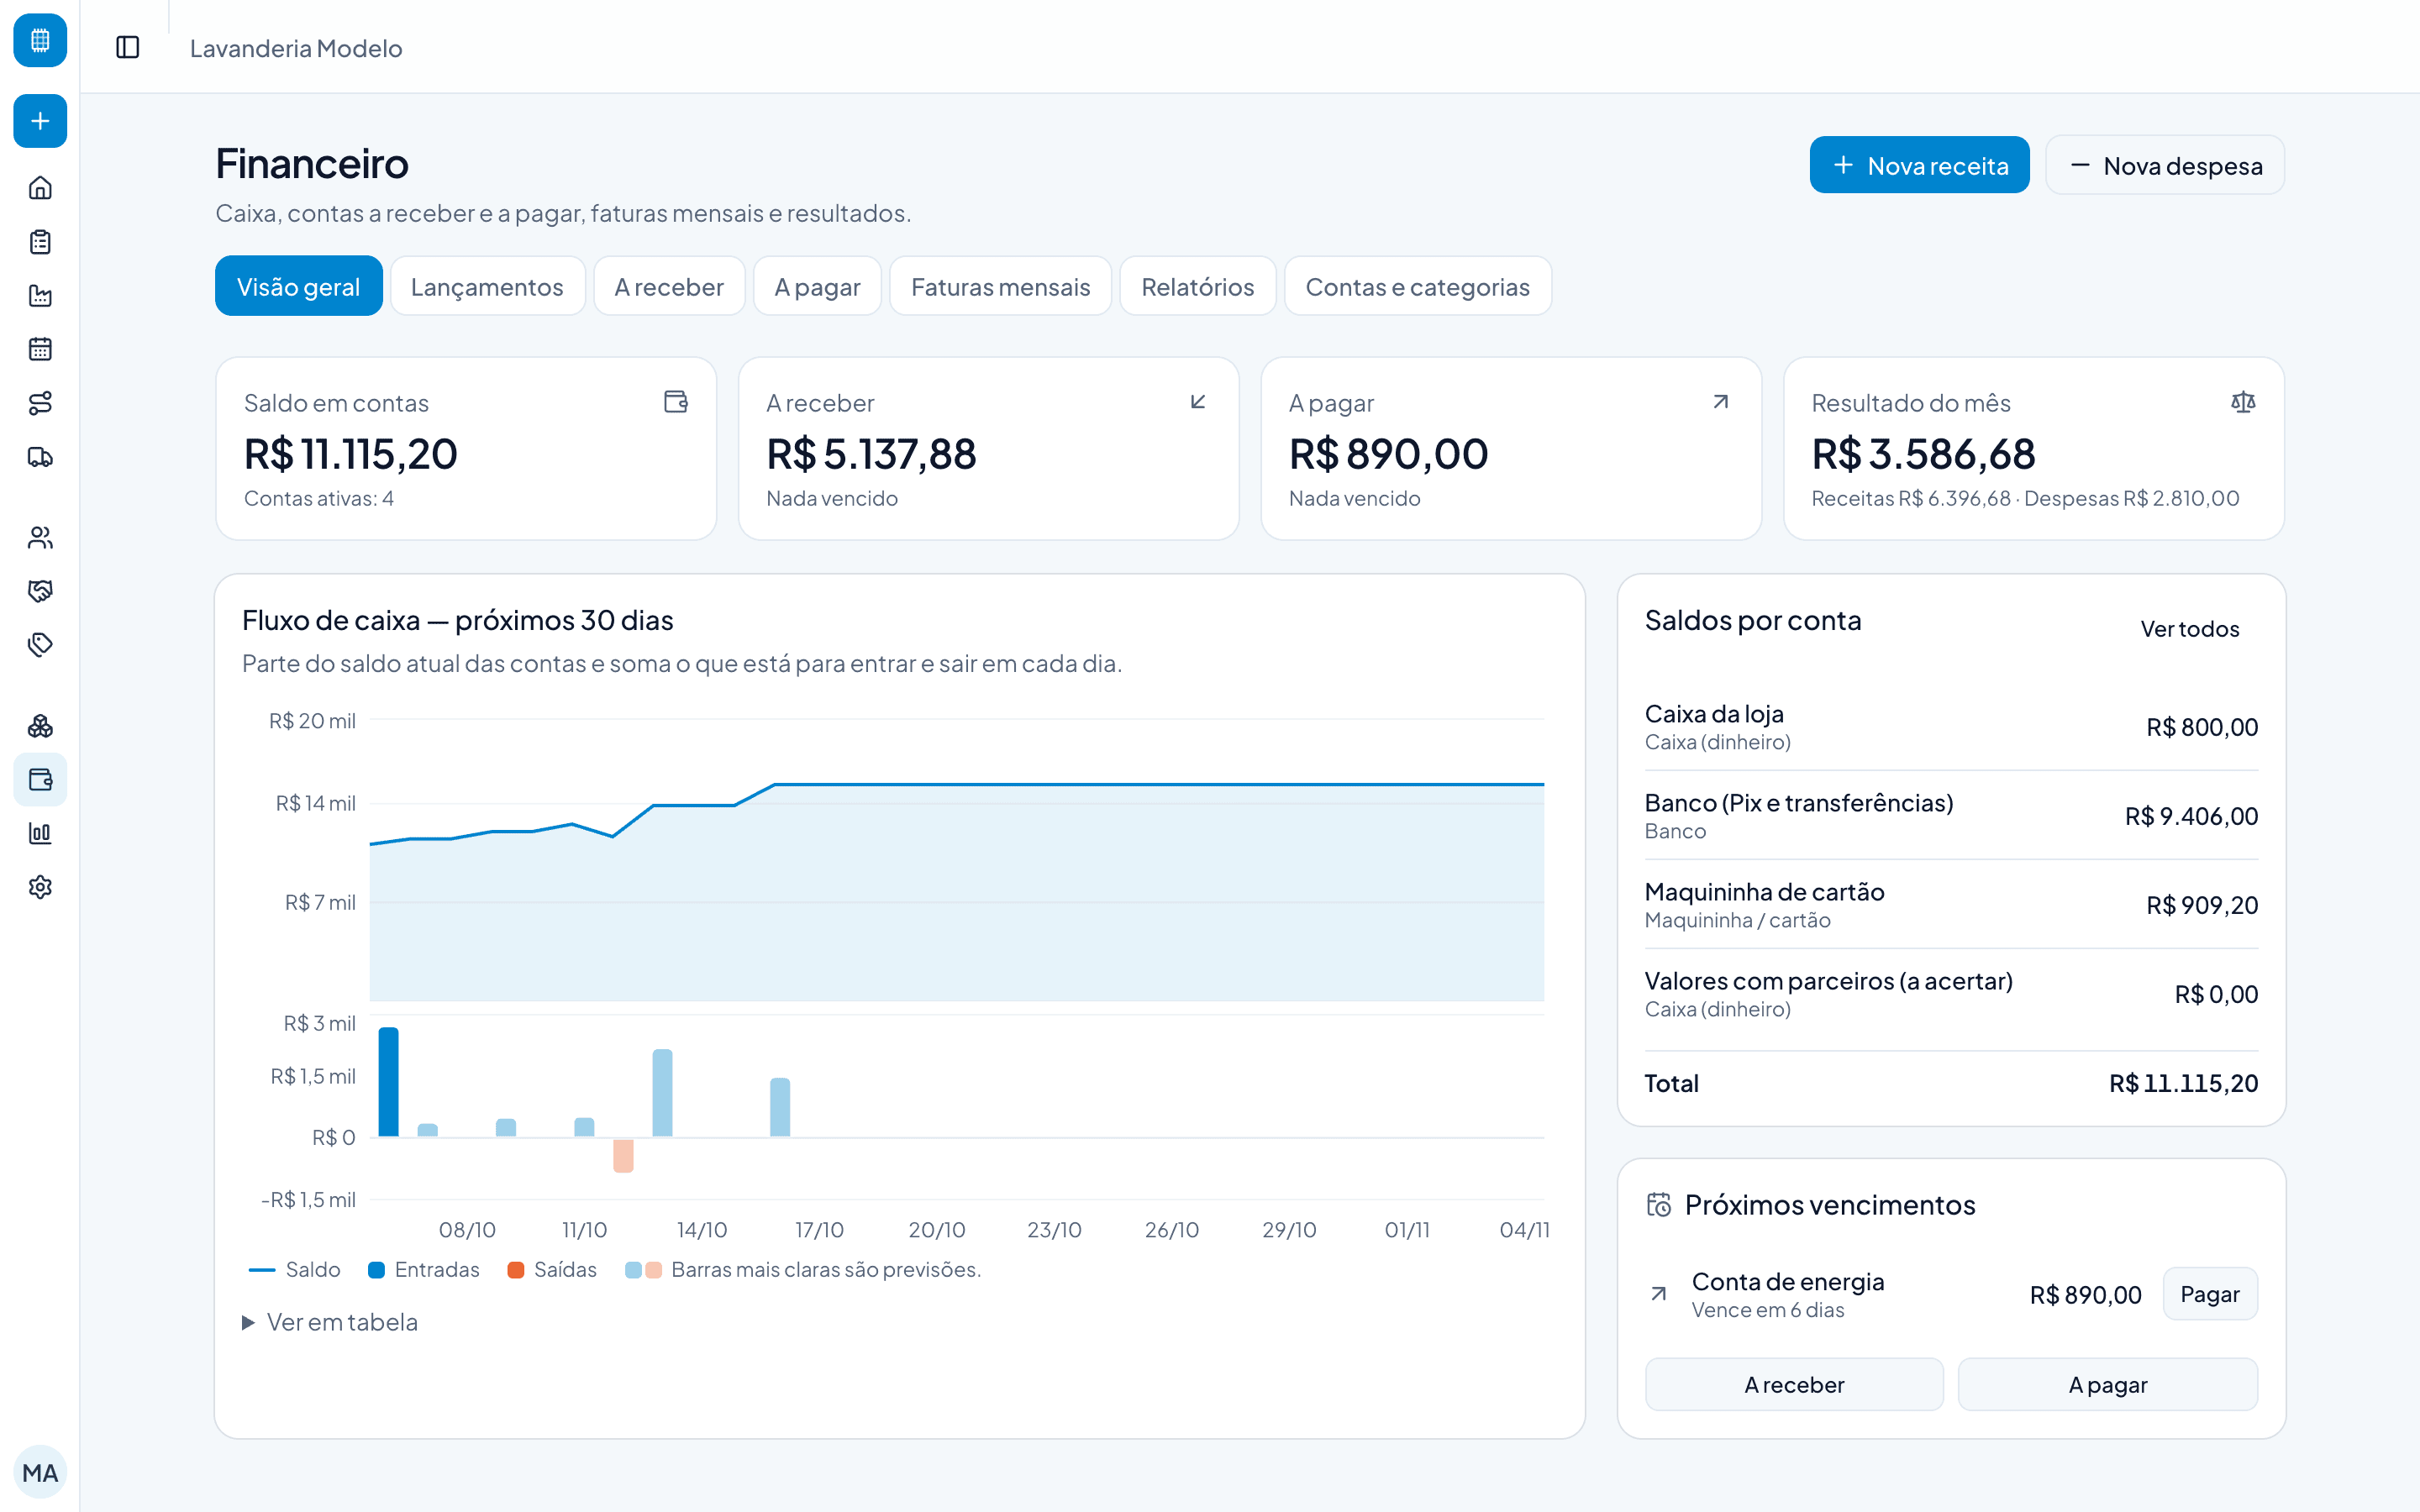Click the Nova despesa button

coord(2165,165)
